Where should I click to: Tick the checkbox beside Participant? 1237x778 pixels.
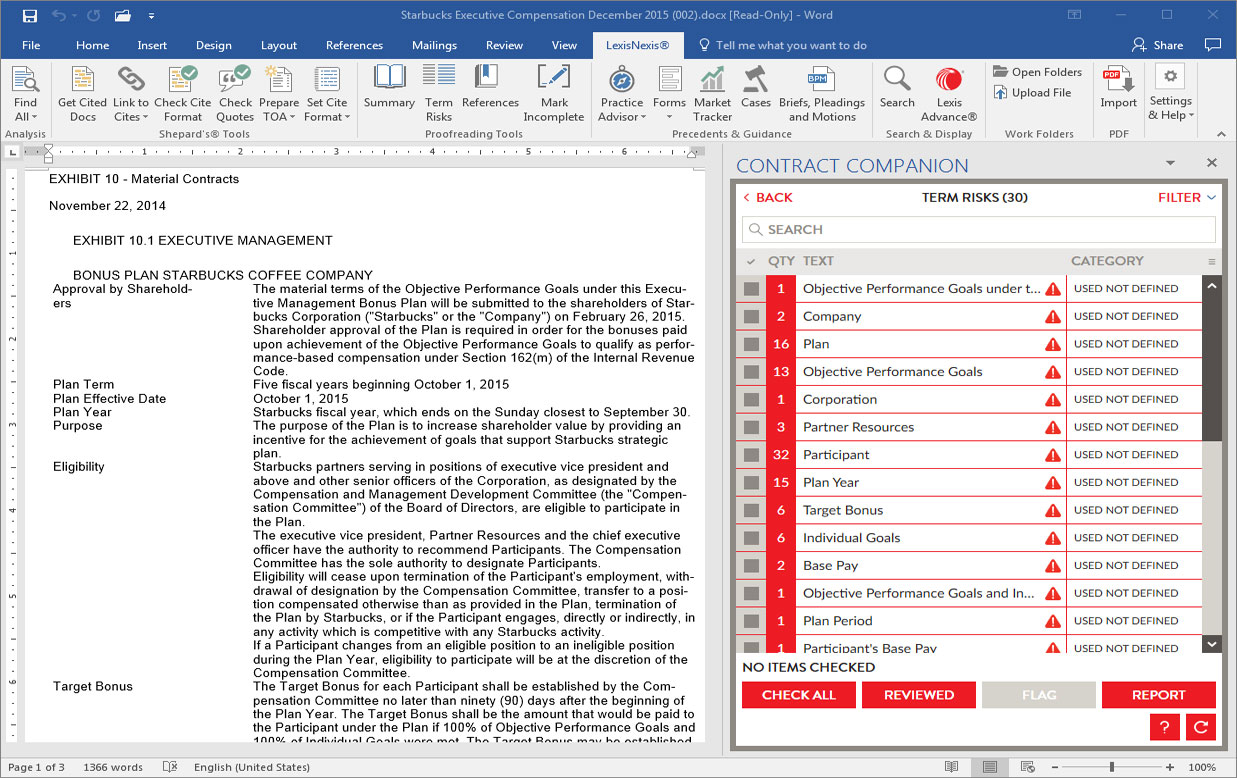coord(751,455)
